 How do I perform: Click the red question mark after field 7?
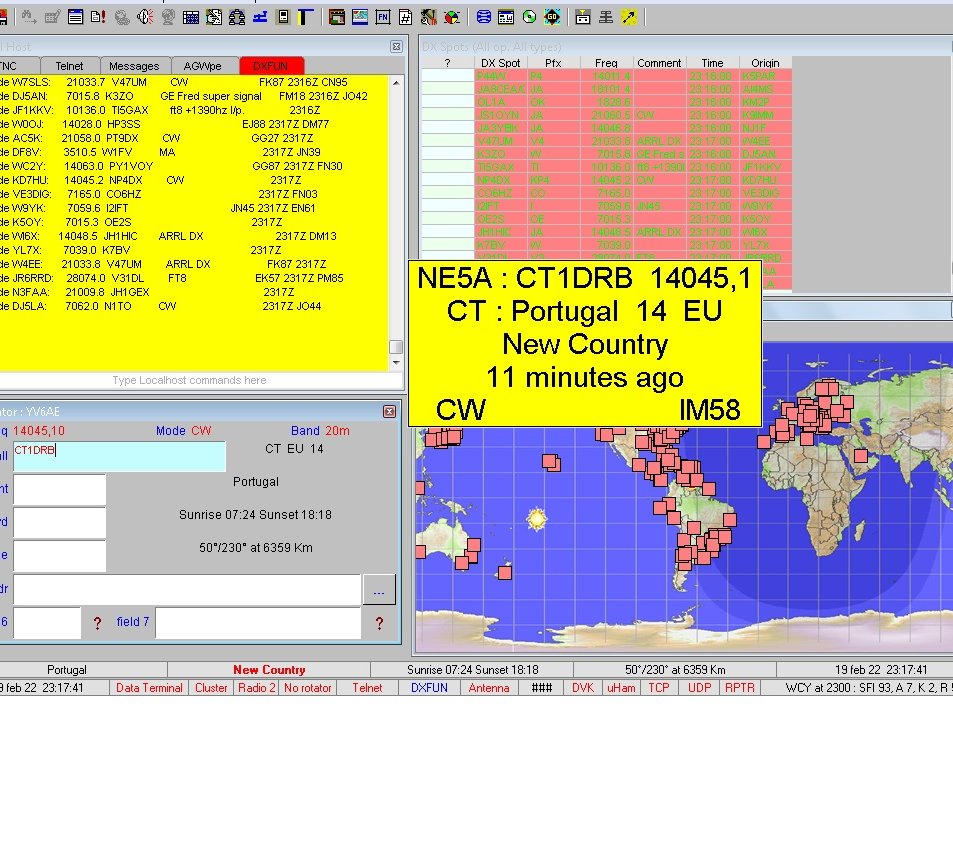click(379, 623)
